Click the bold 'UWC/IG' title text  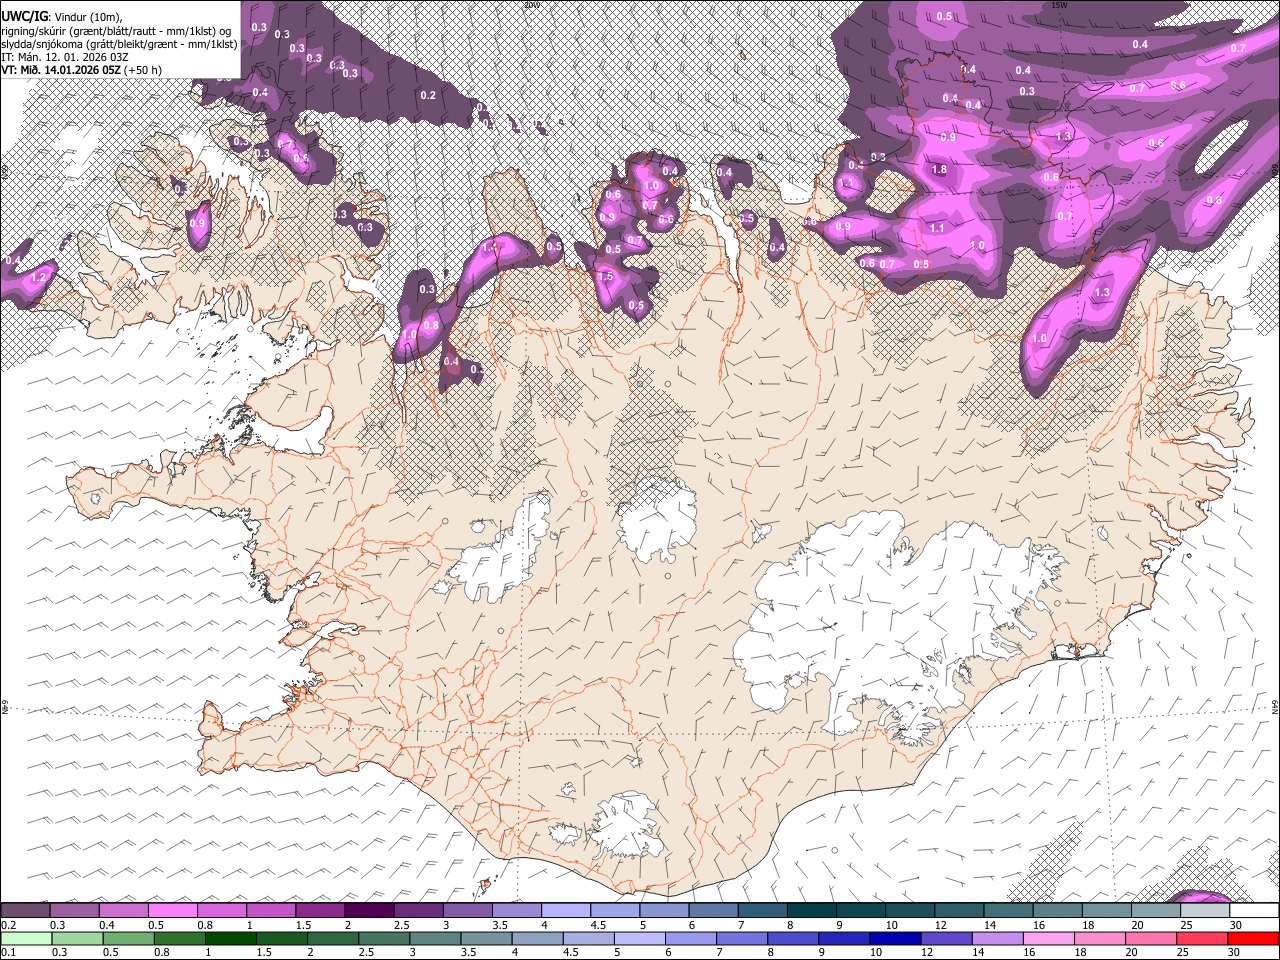point(25,16)
